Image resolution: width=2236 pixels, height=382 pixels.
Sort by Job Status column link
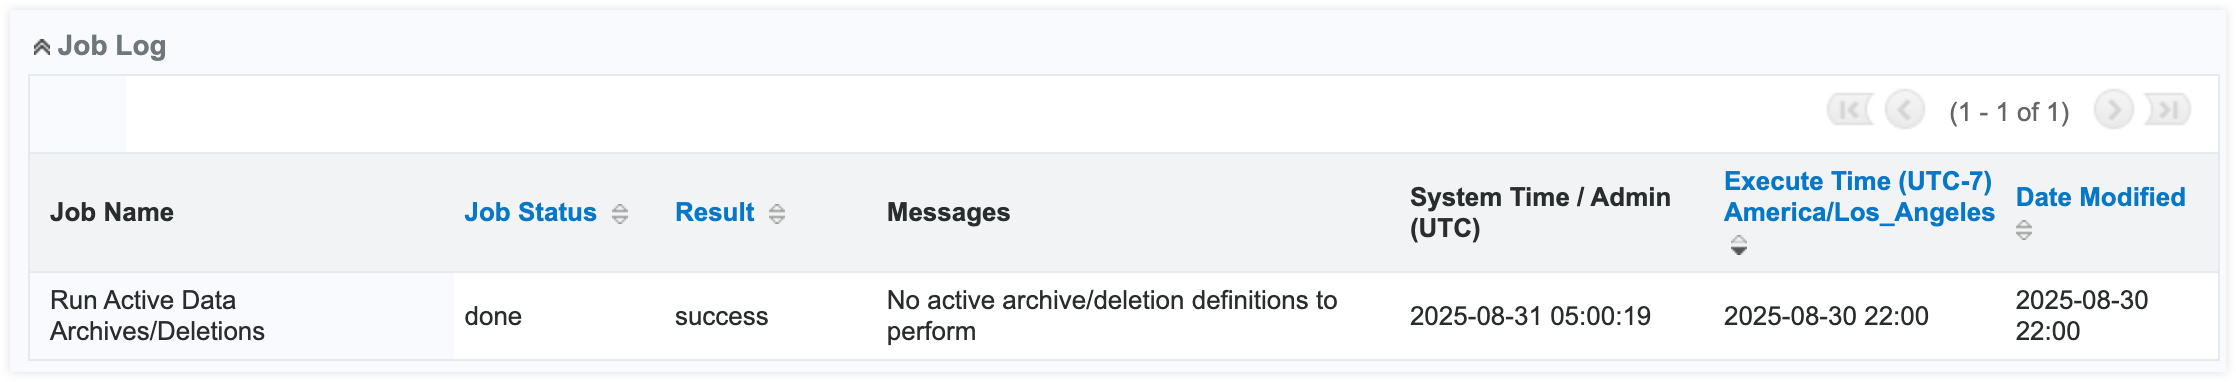(x=530, y=212)
